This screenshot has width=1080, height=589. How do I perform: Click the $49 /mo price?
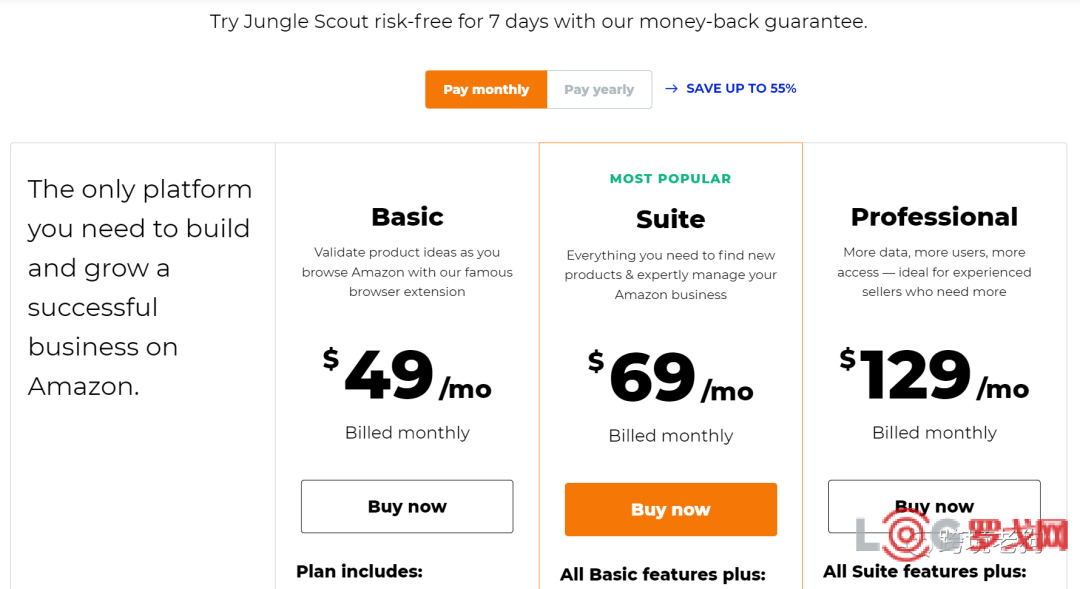(x=407, y=374)
